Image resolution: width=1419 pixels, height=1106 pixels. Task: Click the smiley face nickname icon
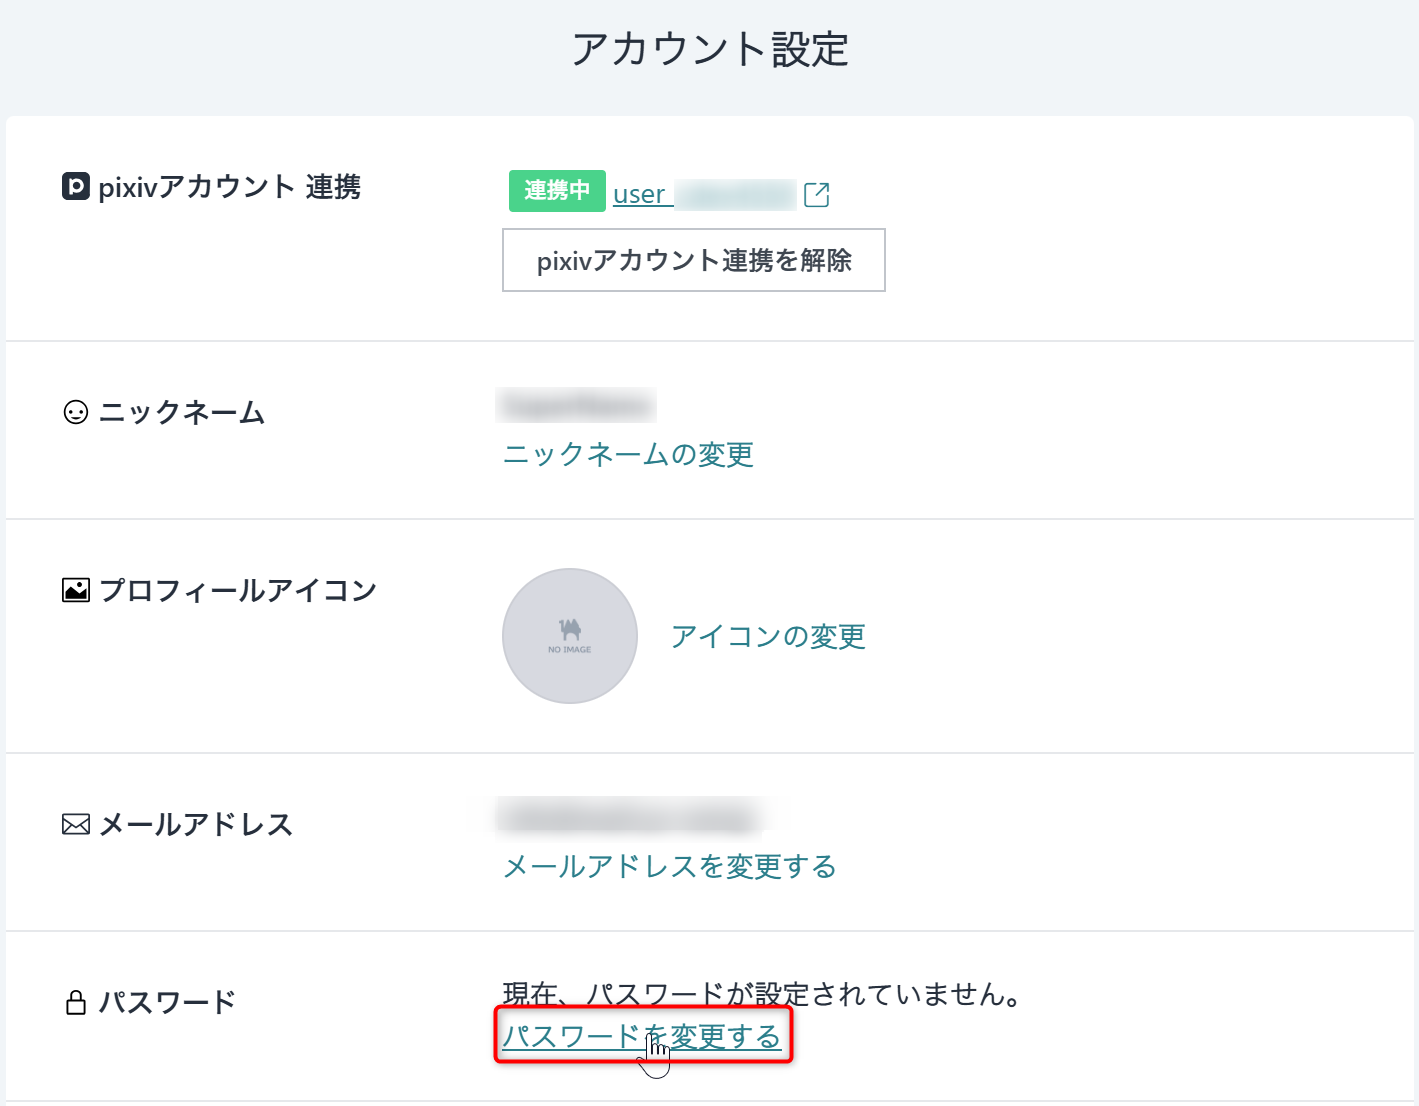tap(76, 412)
